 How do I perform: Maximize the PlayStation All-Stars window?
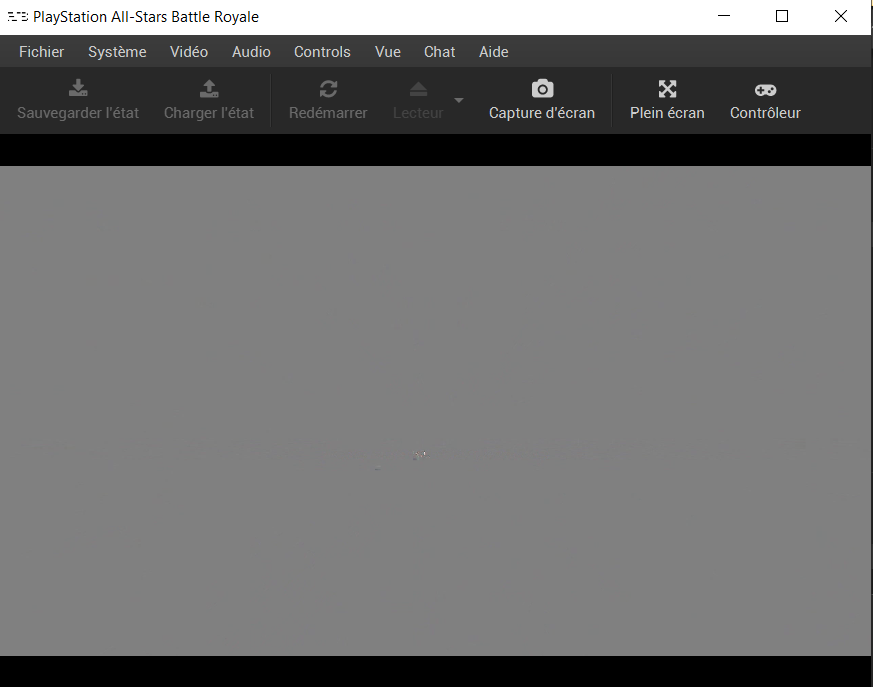click(782, 16)
